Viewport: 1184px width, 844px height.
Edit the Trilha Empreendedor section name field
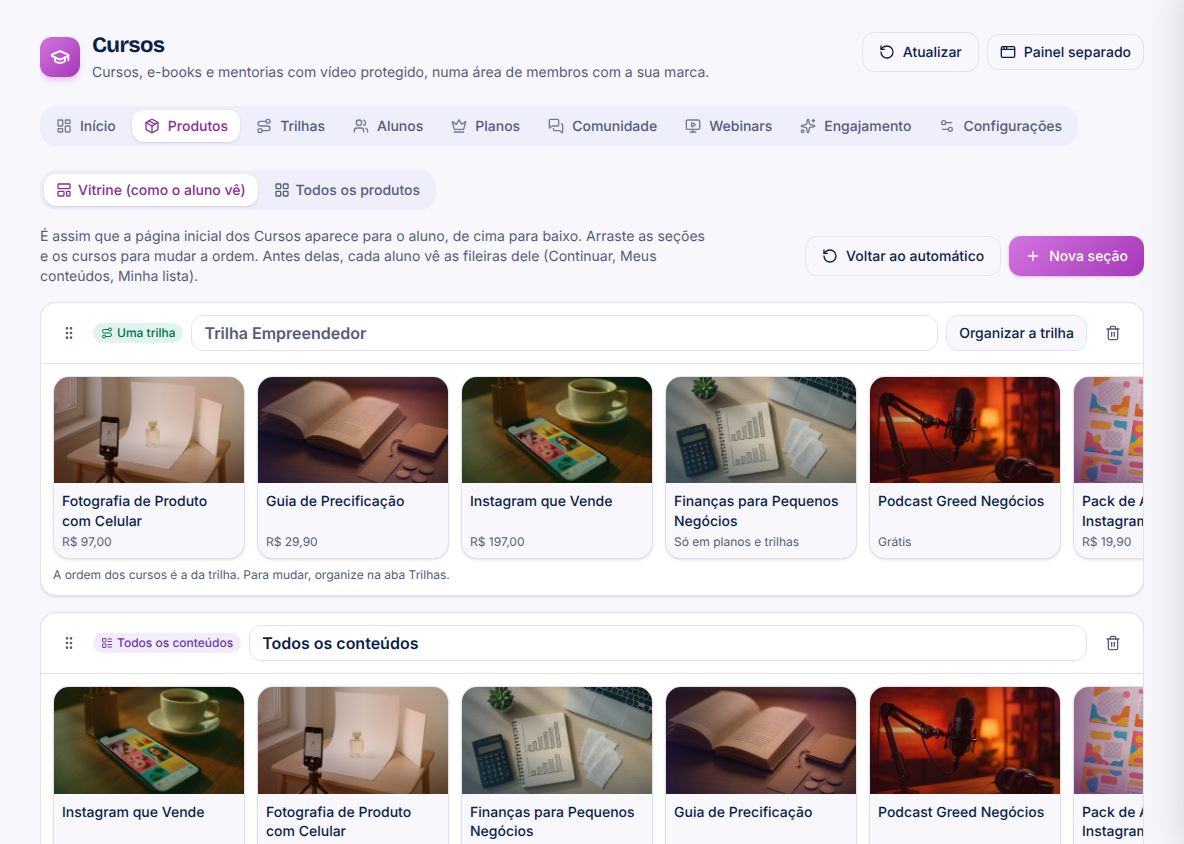click(x=564, y=333)
